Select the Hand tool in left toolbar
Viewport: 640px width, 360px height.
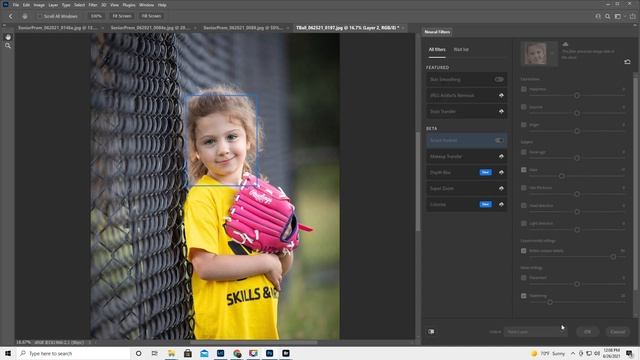tap(8, 37)
